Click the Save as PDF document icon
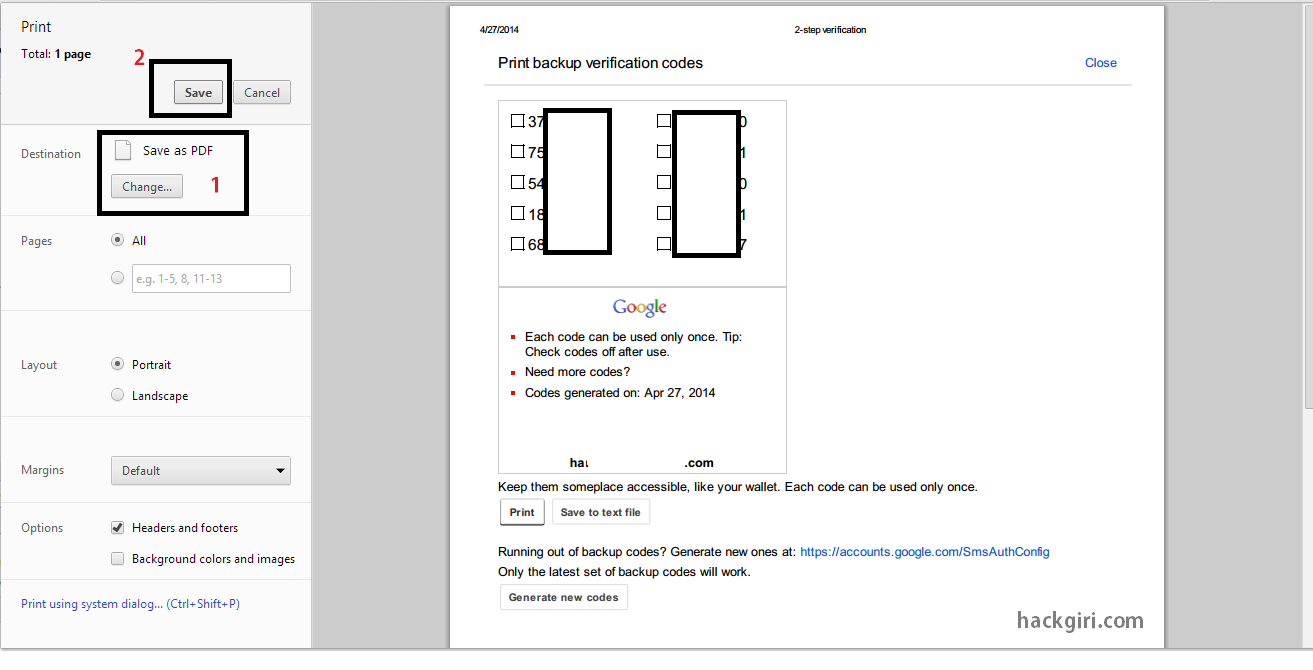1313x670 pixels. [123, 150]
